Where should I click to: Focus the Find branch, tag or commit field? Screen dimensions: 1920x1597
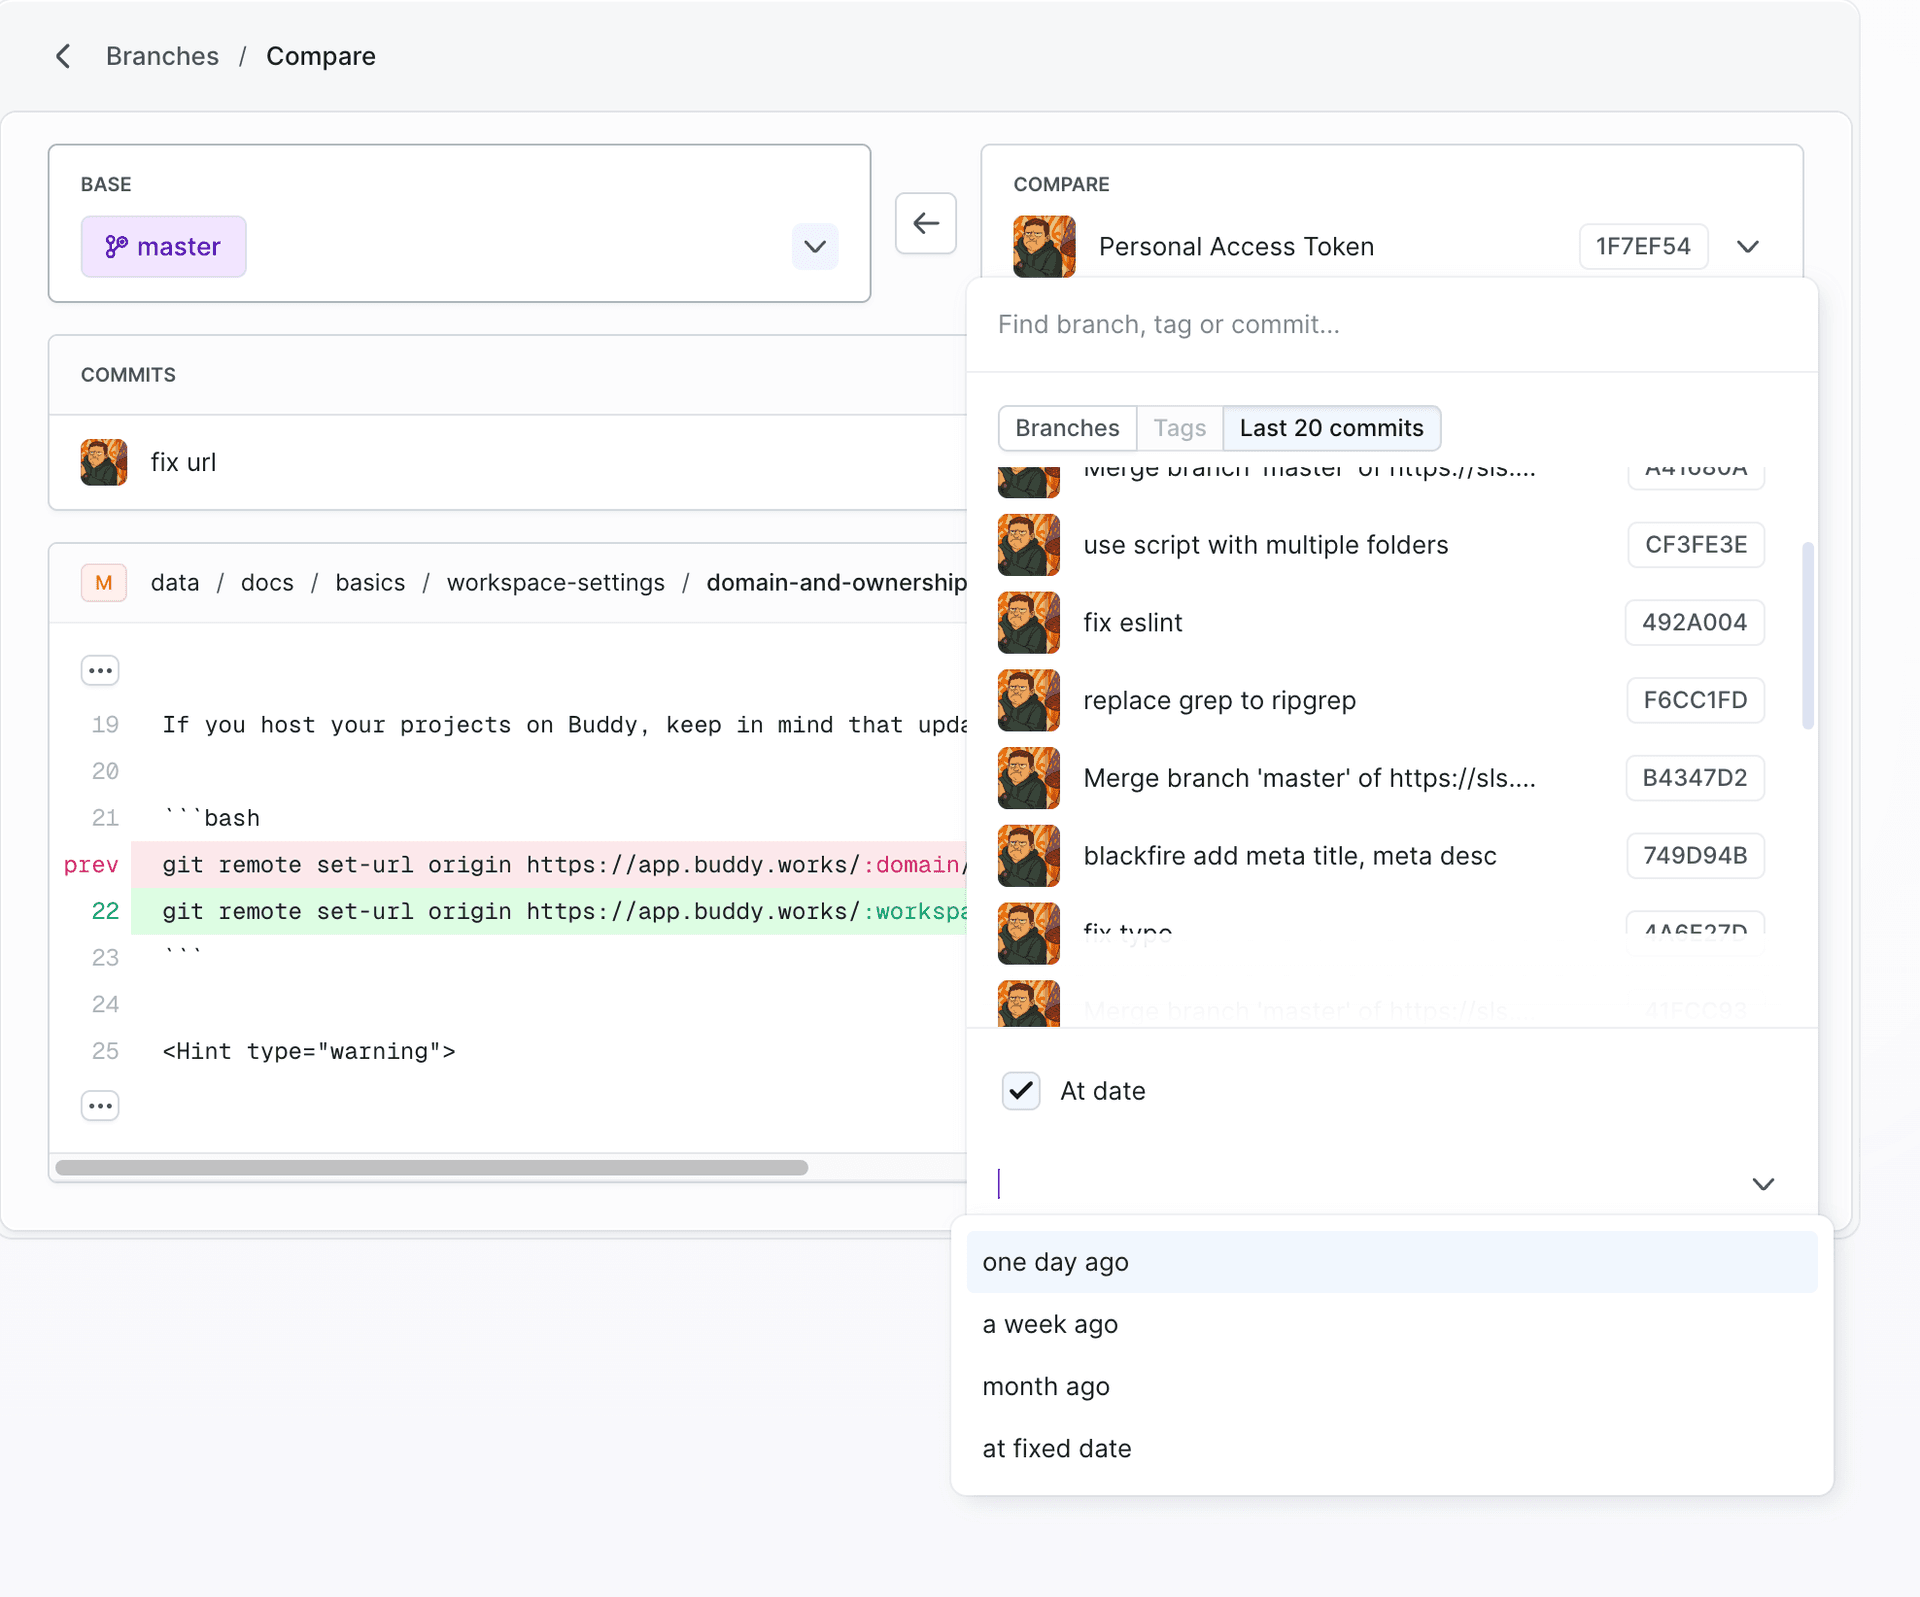(x=1392, y=325)
